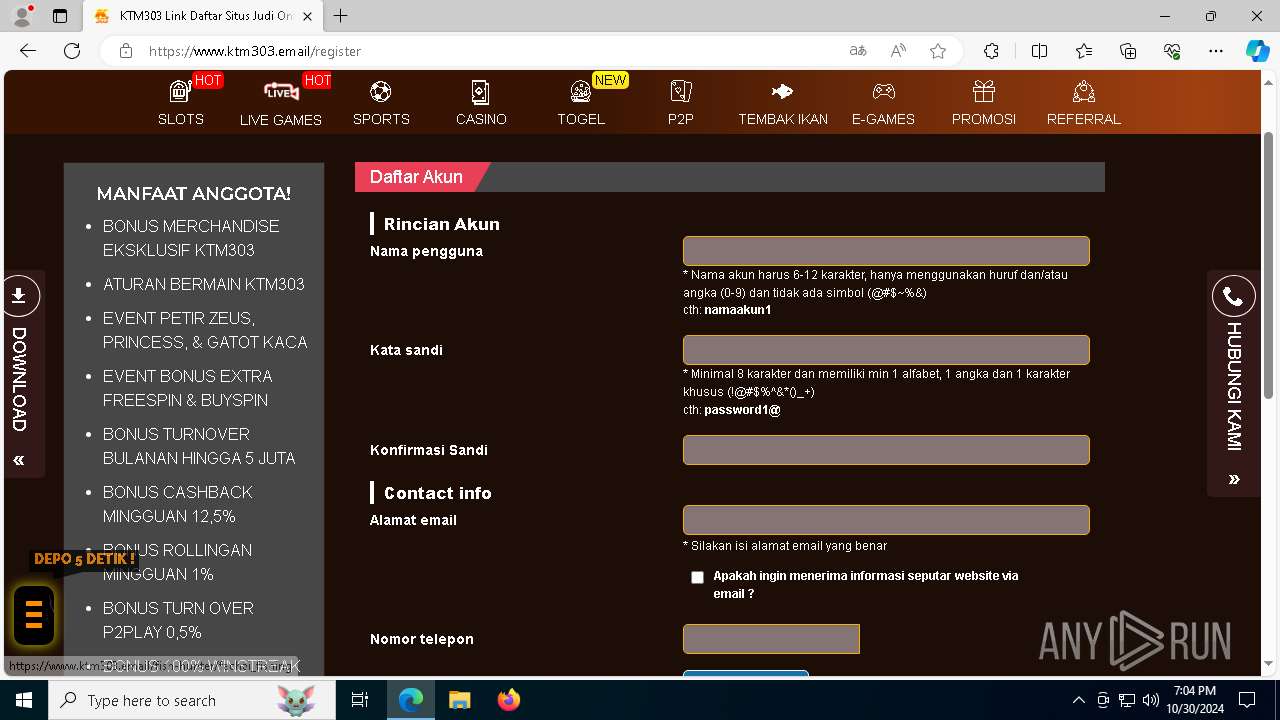Open the REFERRAL people icon
This screenshot has width=1280, height=720.
tap(1084, 92)
